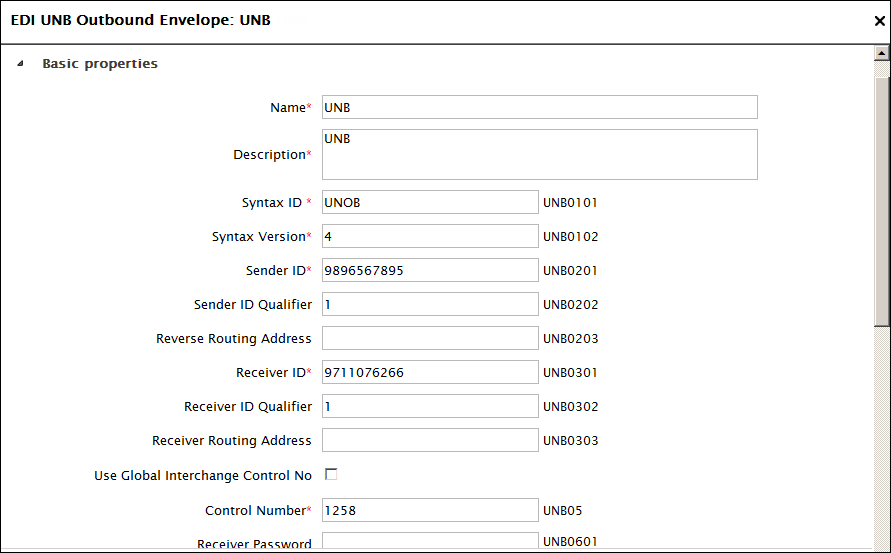Click the Basic properties heading text

[99, 64]
